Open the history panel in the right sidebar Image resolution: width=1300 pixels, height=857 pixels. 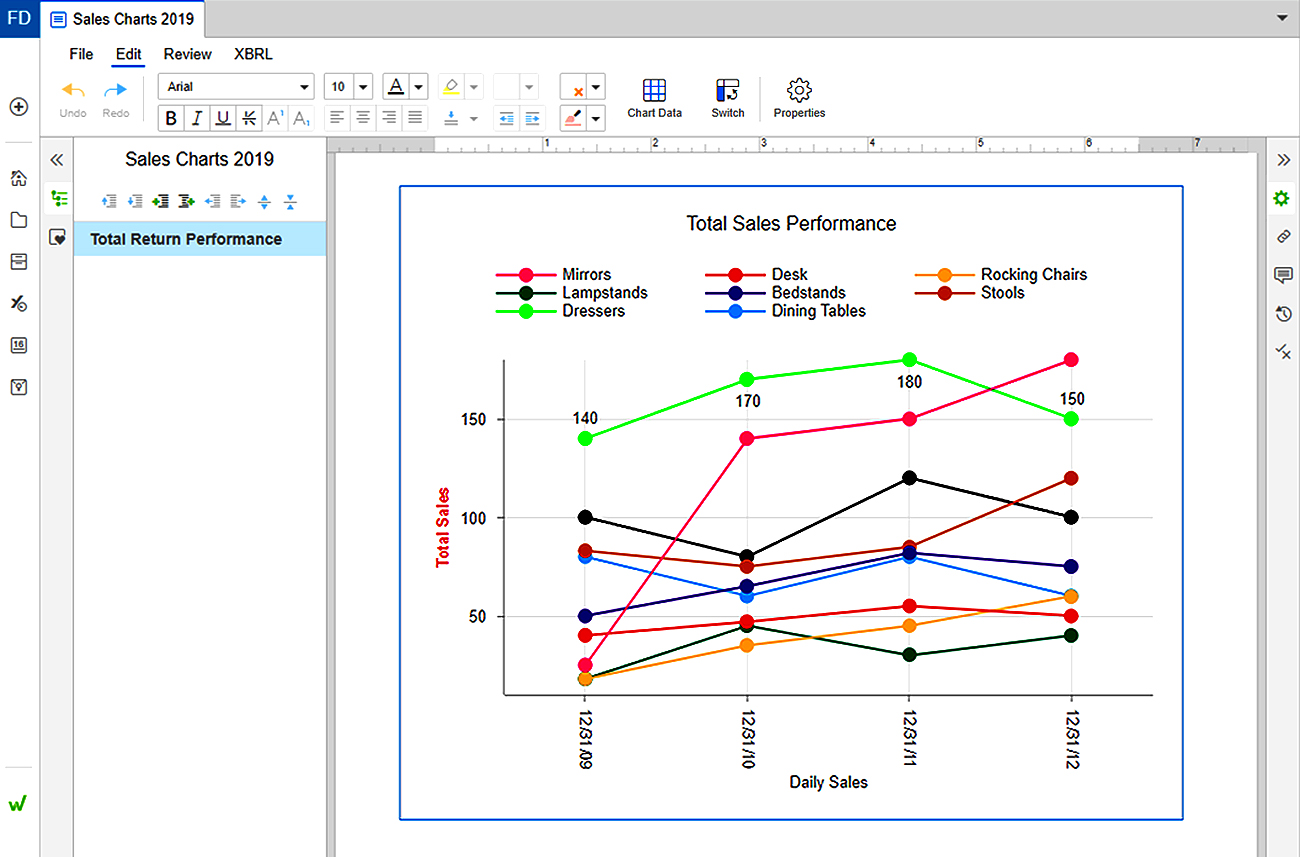click(1283, 314)
